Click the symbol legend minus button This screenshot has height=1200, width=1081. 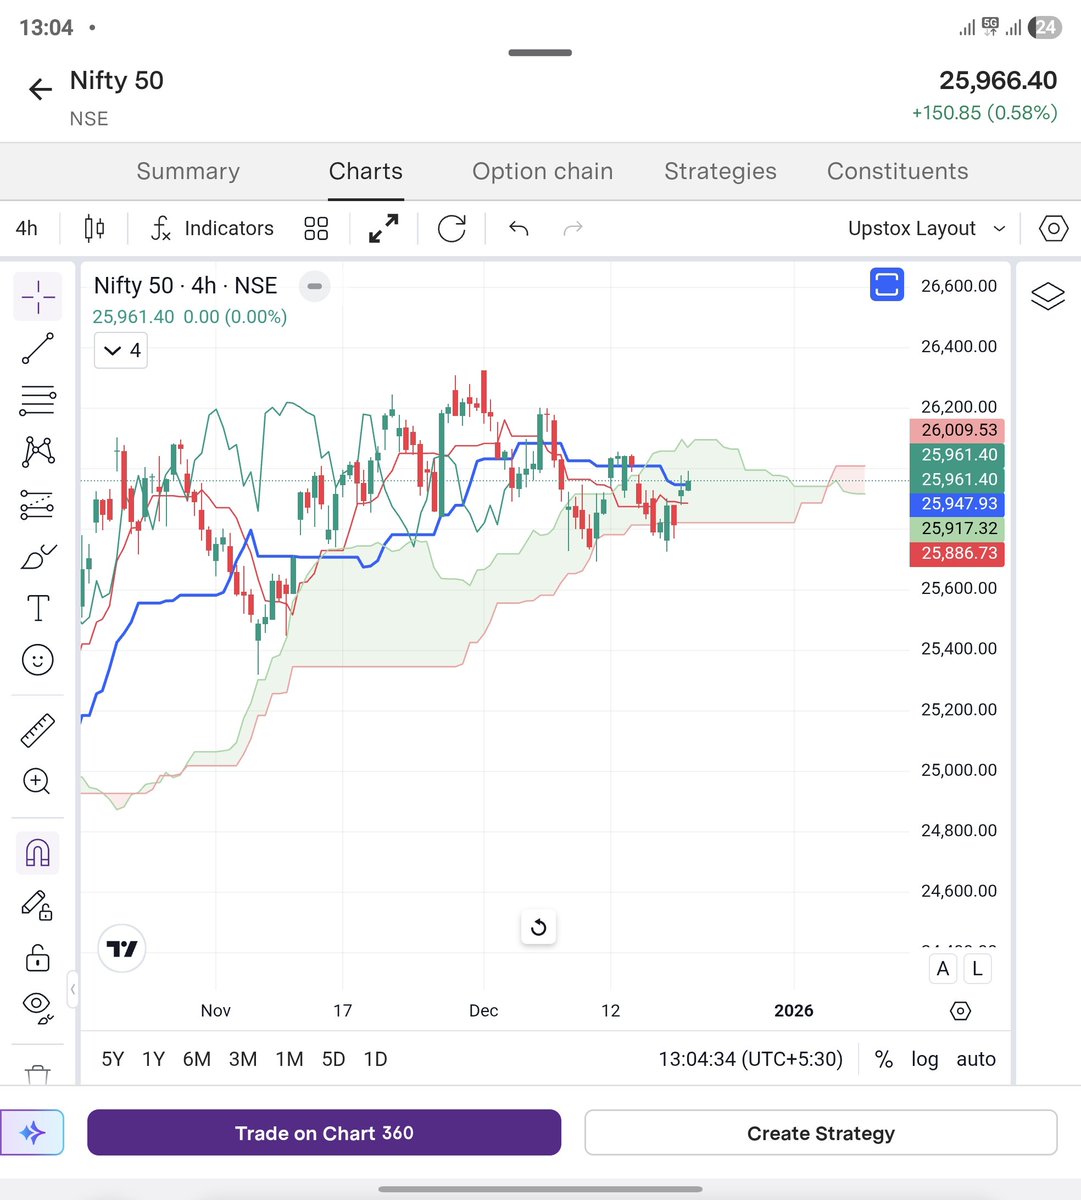[x=314, y=286]
